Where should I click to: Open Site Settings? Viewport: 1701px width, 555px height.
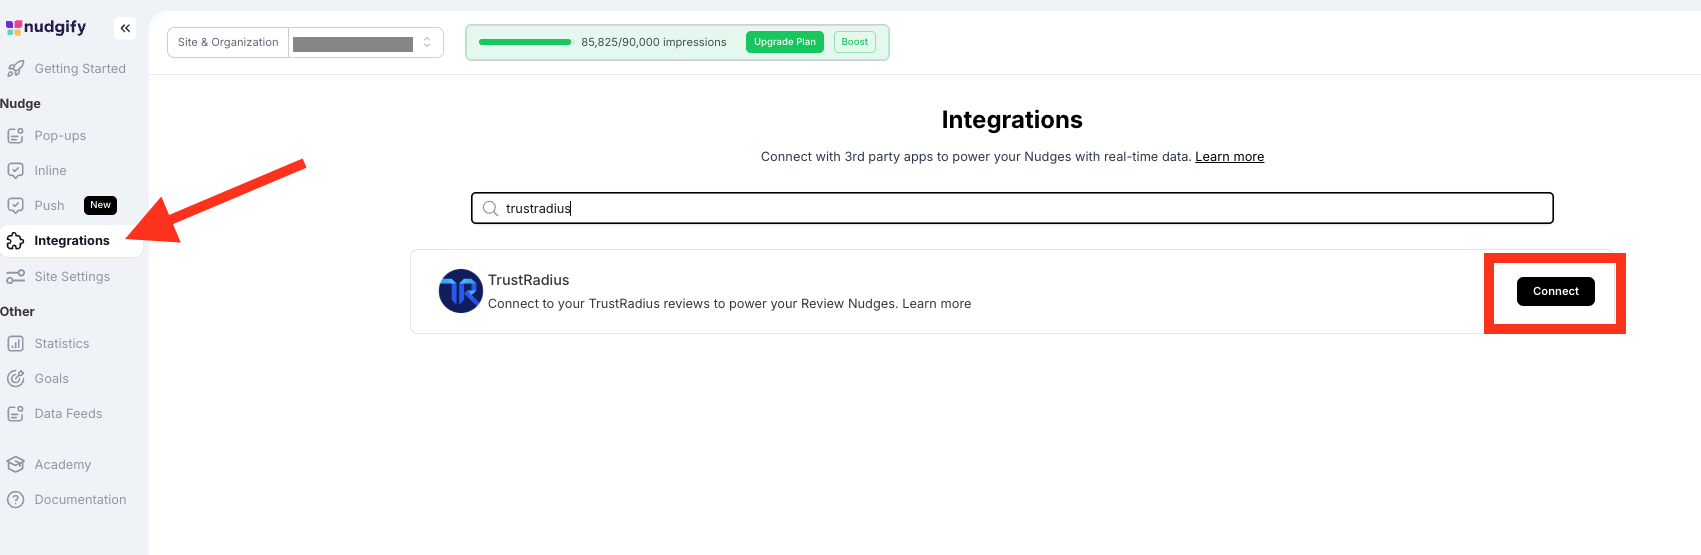72,277
